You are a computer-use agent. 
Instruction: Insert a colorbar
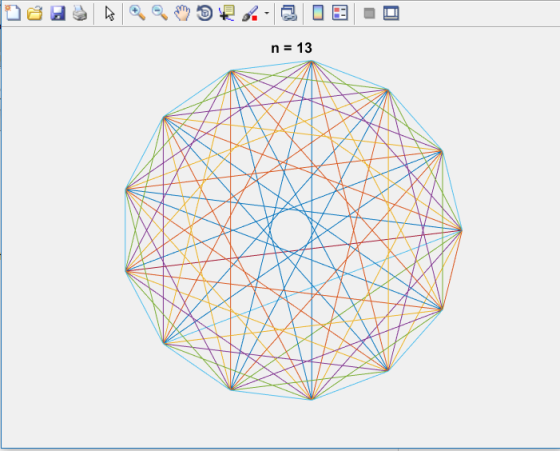coord(318,13)
